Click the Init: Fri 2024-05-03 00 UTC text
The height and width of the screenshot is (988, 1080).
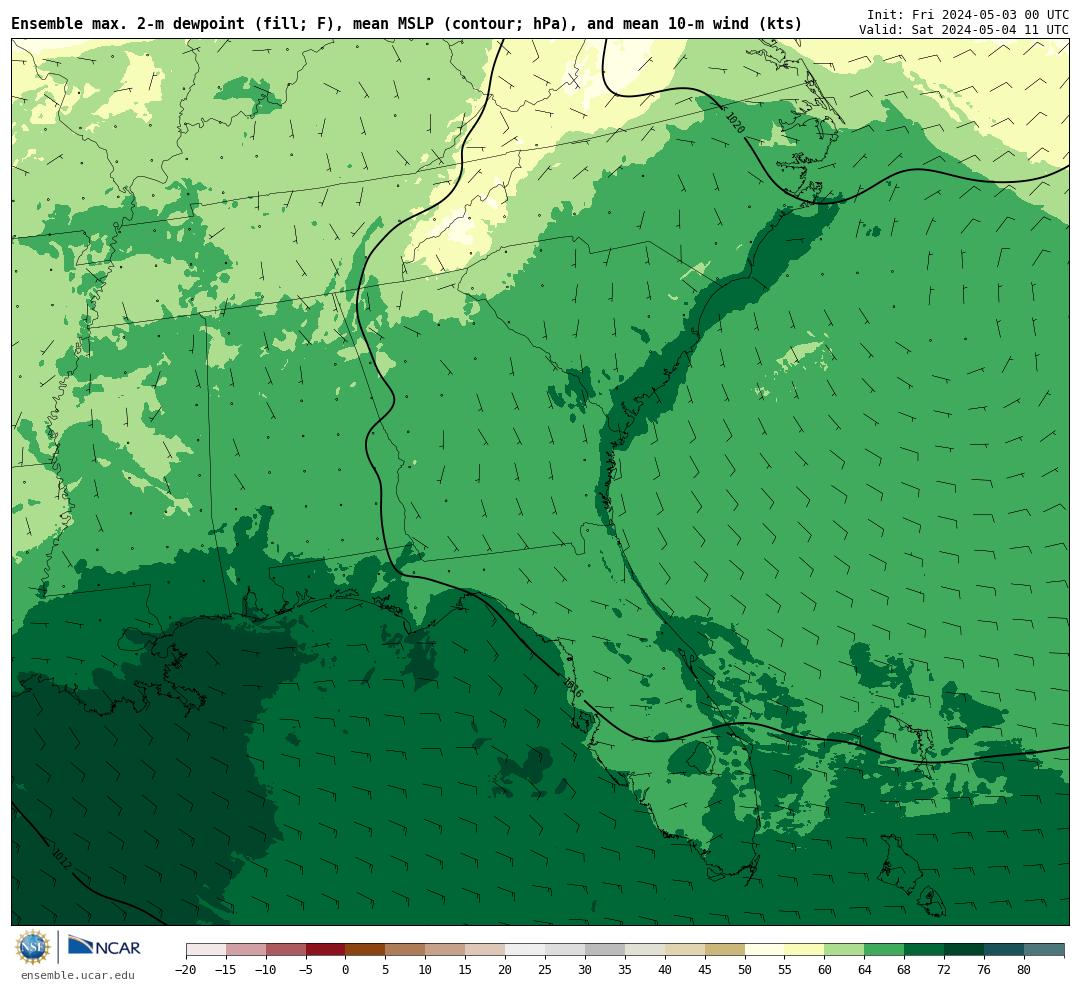(968, 14)
